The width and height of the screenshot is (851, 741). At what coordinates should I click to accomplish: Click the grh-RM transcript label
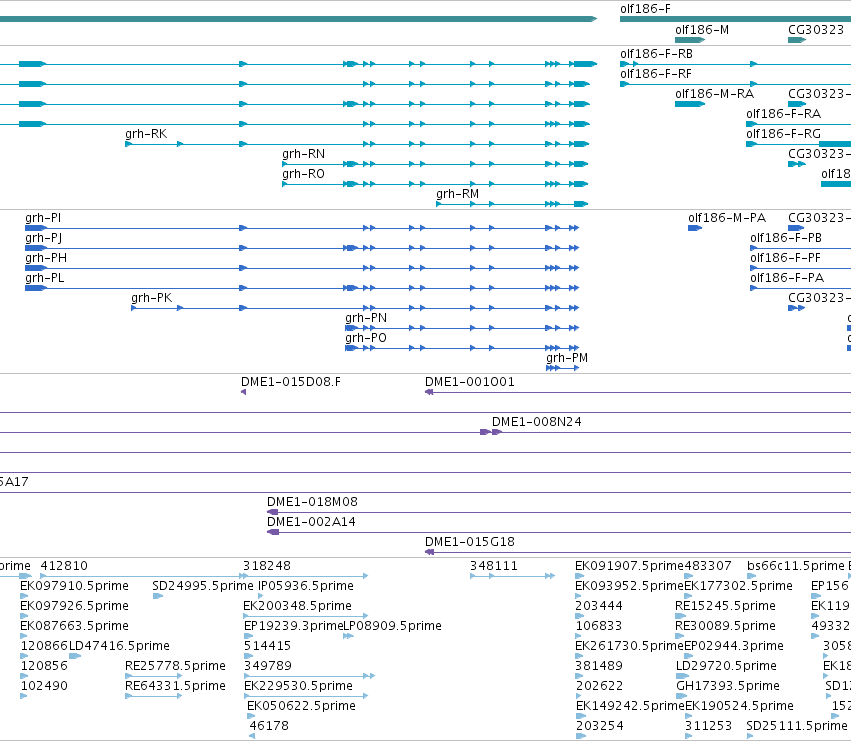458,194
